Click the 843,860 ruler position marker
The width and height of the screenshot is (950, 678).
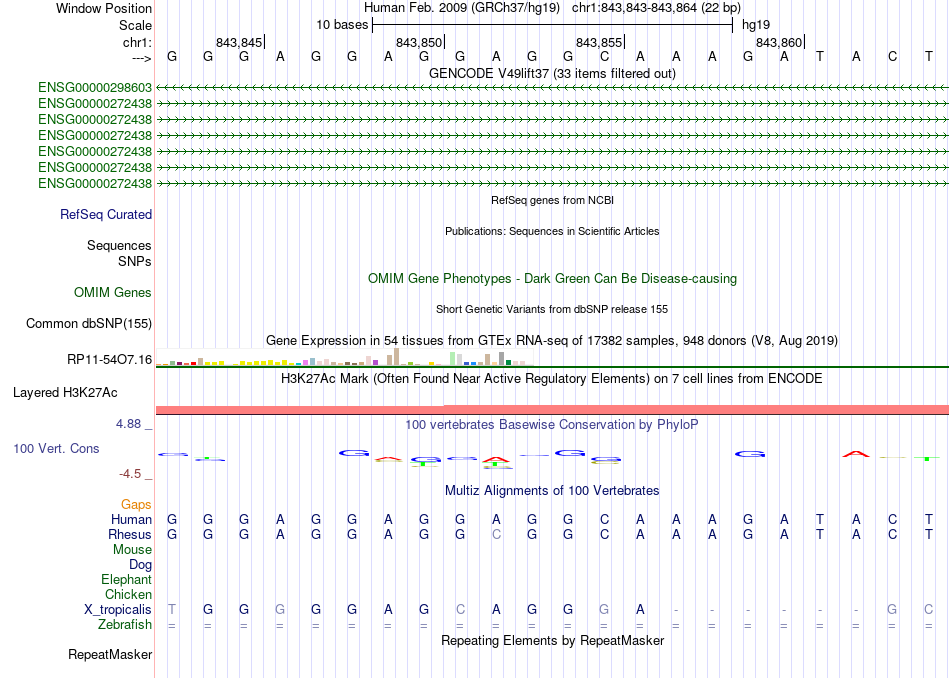(x=780, y=42)
